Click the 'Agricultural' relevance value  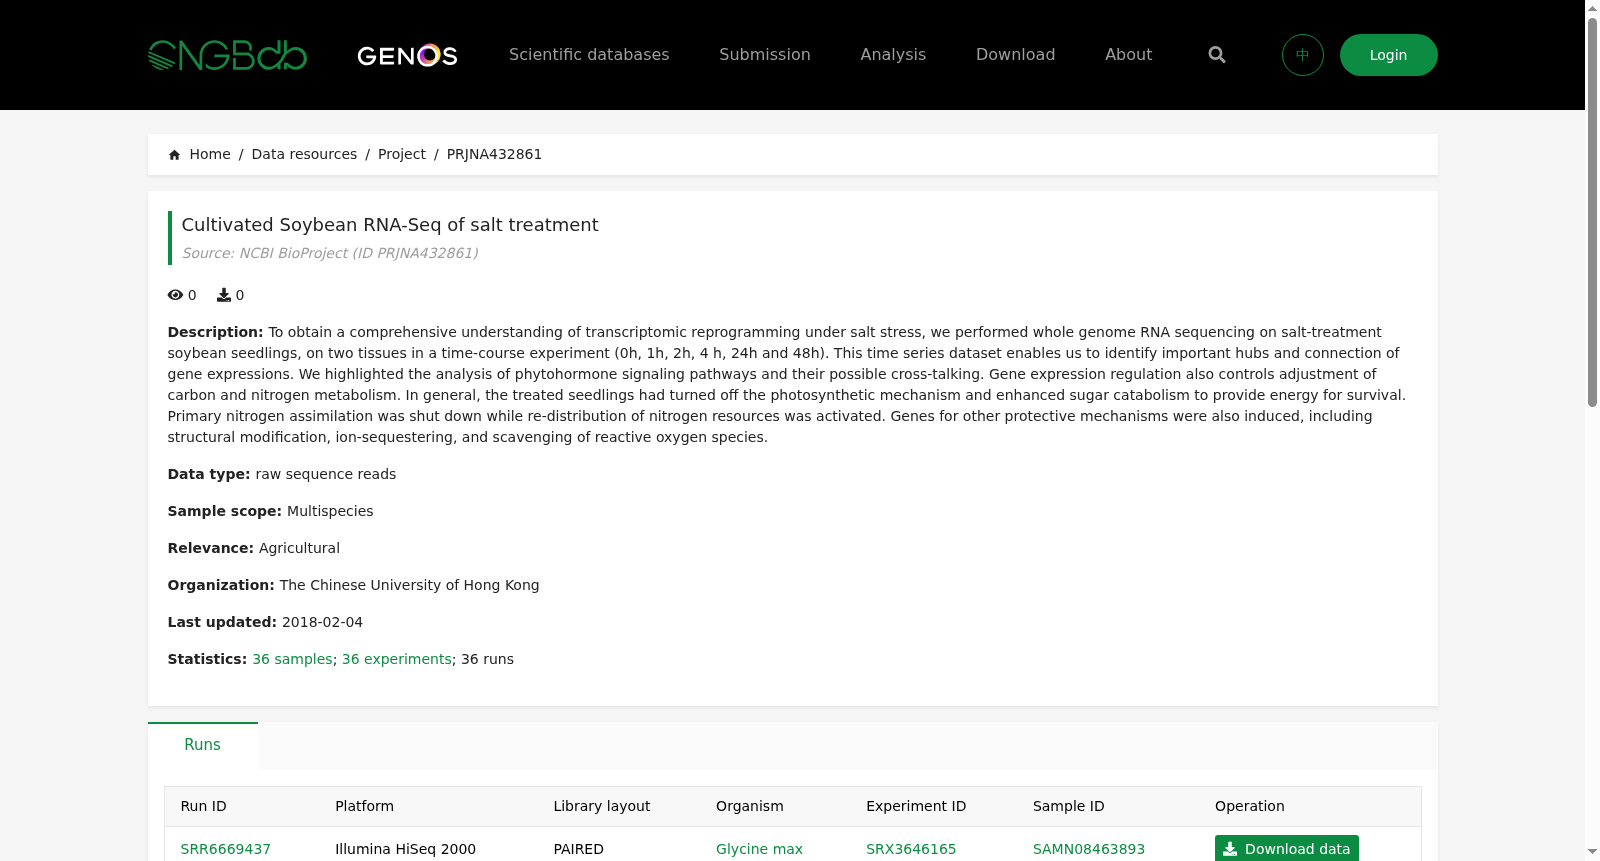click(299, 548)
